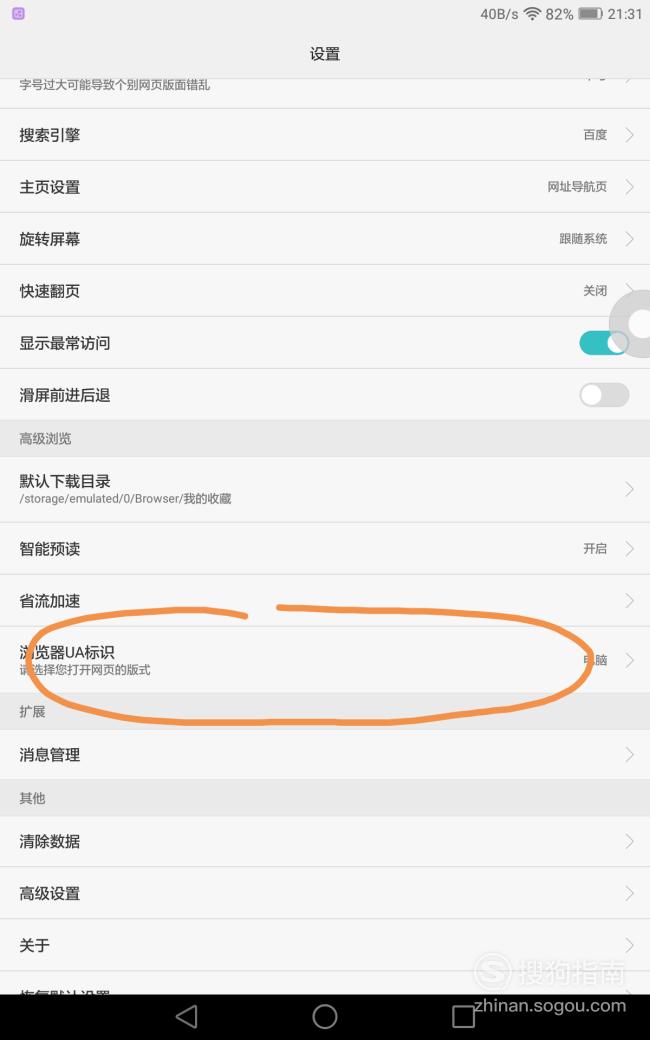The width and height of the screenshot is (650, 1040).
Task: Open 旋转屏幕 option showing 跟随系统
Action: [325, 239]
